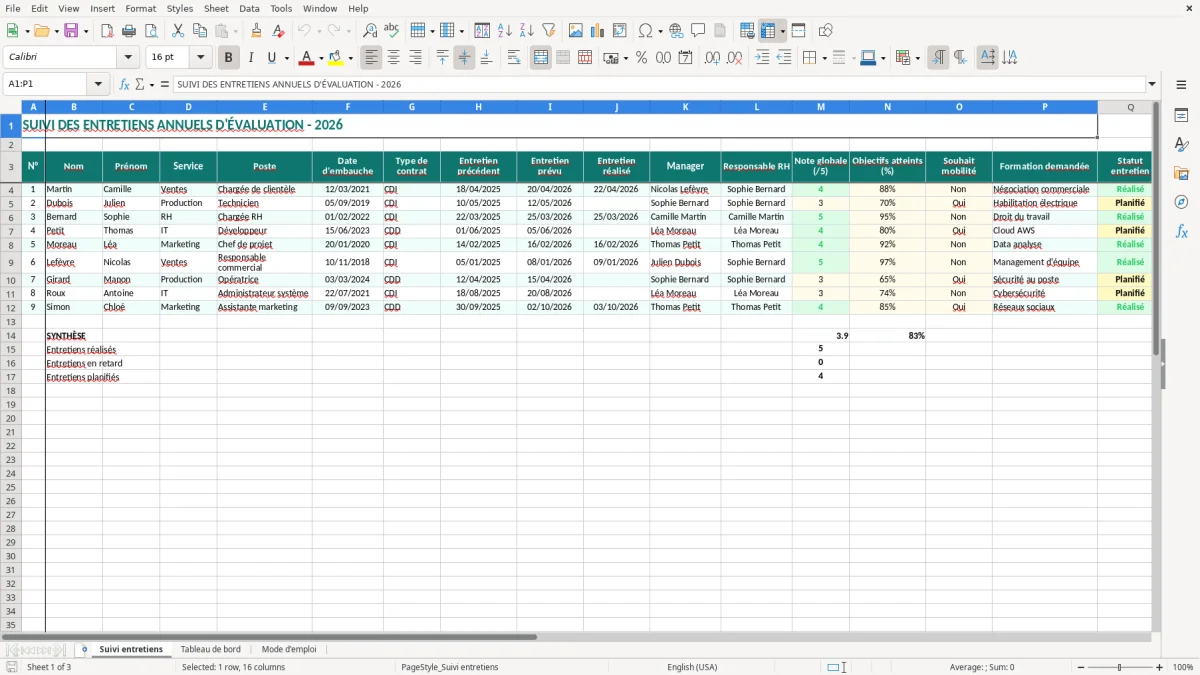Switch to the Tableau de bord sheet tab
This screenshot has height=675, width=1200.
click(210, 649)
